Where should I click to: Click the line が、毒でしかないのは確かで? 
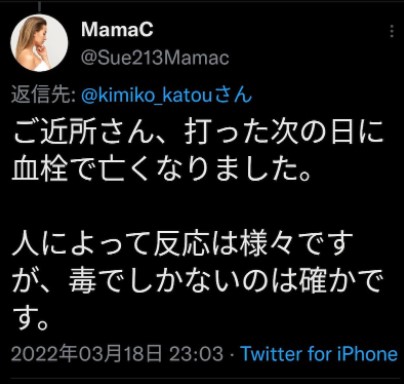click(197, 281)
